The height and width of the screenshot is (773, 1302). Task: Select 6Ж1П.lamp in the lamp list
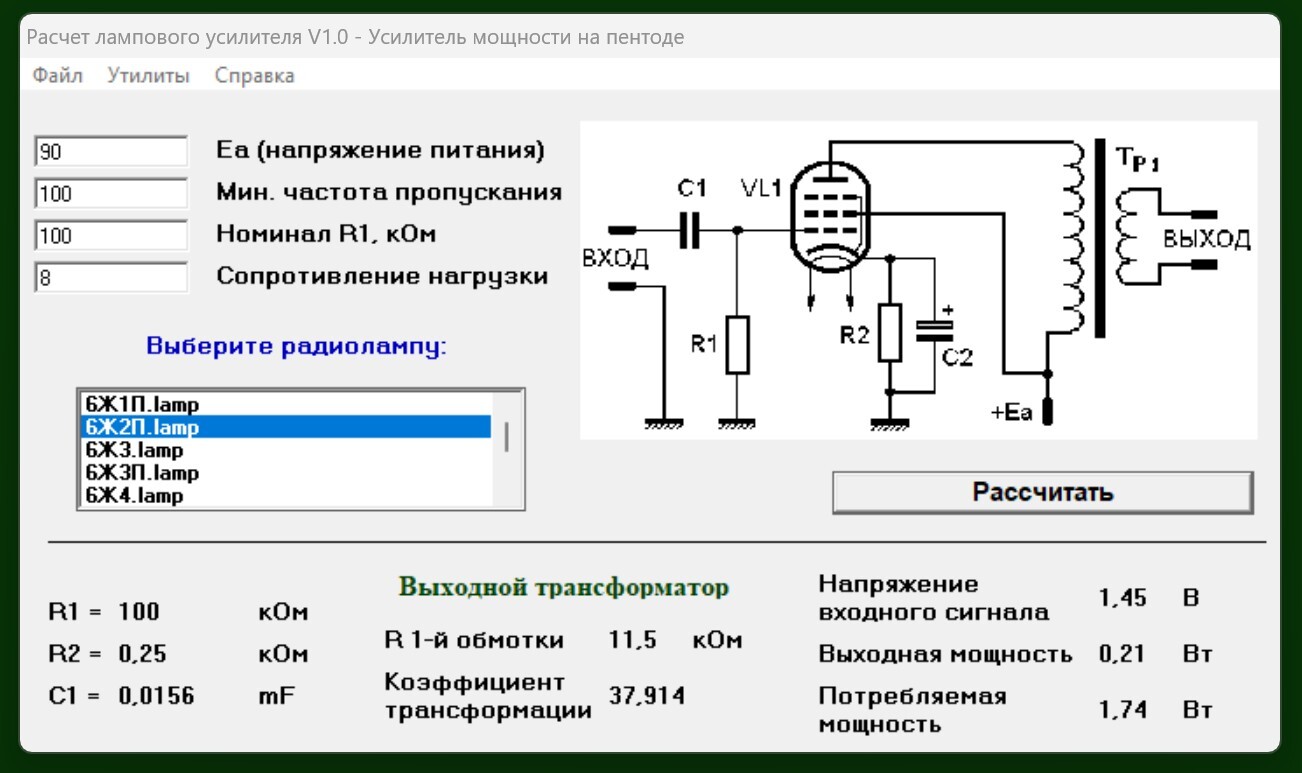(142, 405)
